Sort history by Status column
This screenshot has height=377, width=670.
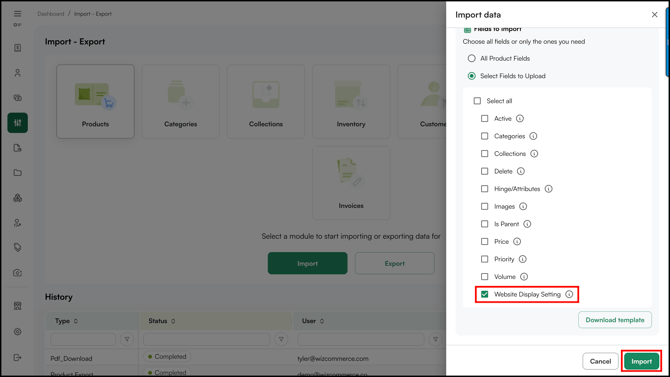pos(173,321)
